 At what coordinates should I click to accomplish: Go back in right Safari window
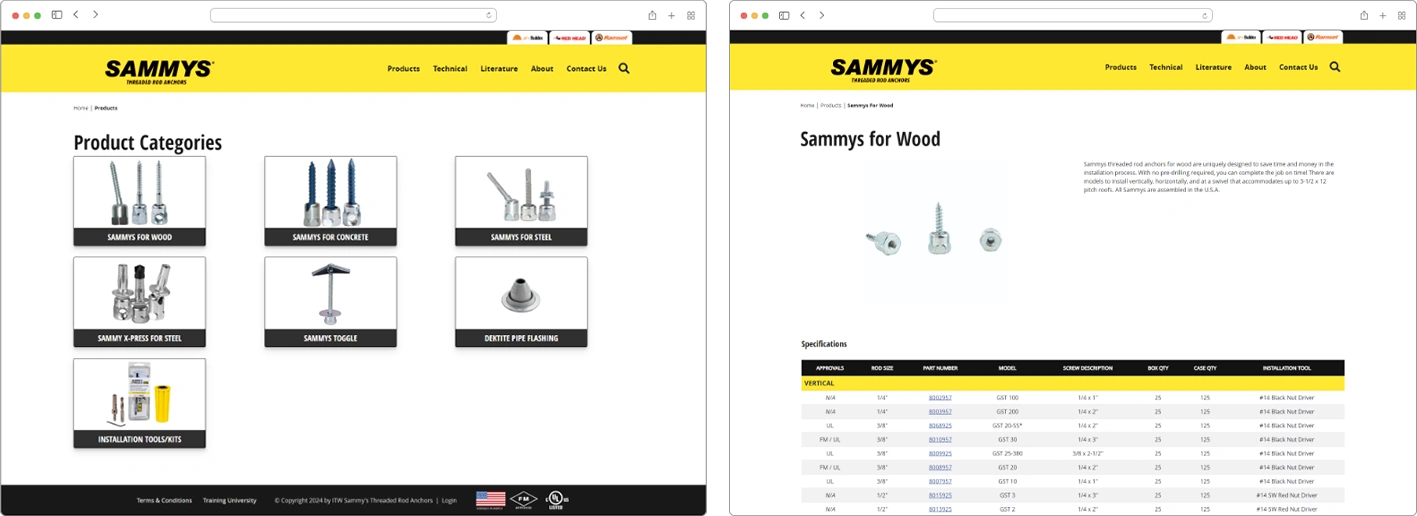click(803, 15)
